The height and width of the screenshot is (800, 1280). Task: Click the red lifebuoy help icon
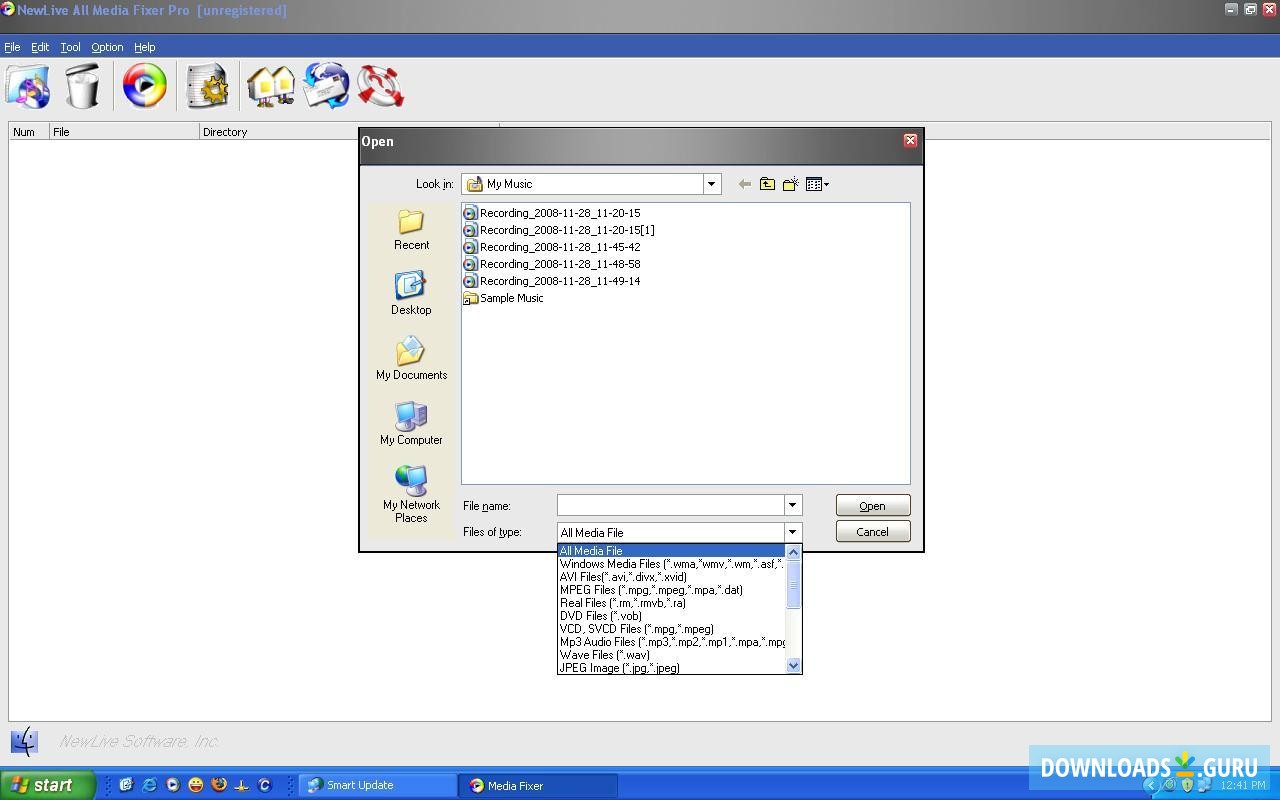(381, 86)
